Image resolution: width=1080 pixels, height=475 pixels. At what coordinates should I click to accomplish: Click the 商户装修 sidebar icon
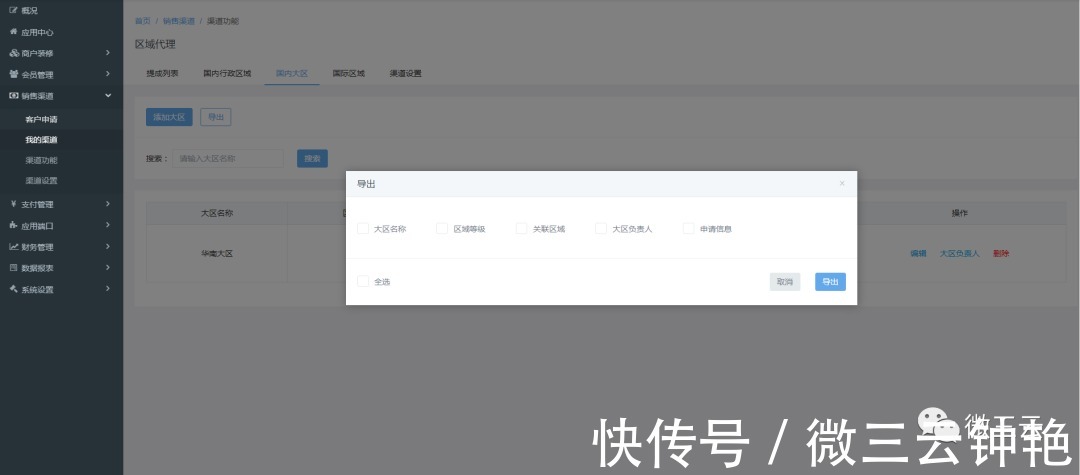[14, 53]
